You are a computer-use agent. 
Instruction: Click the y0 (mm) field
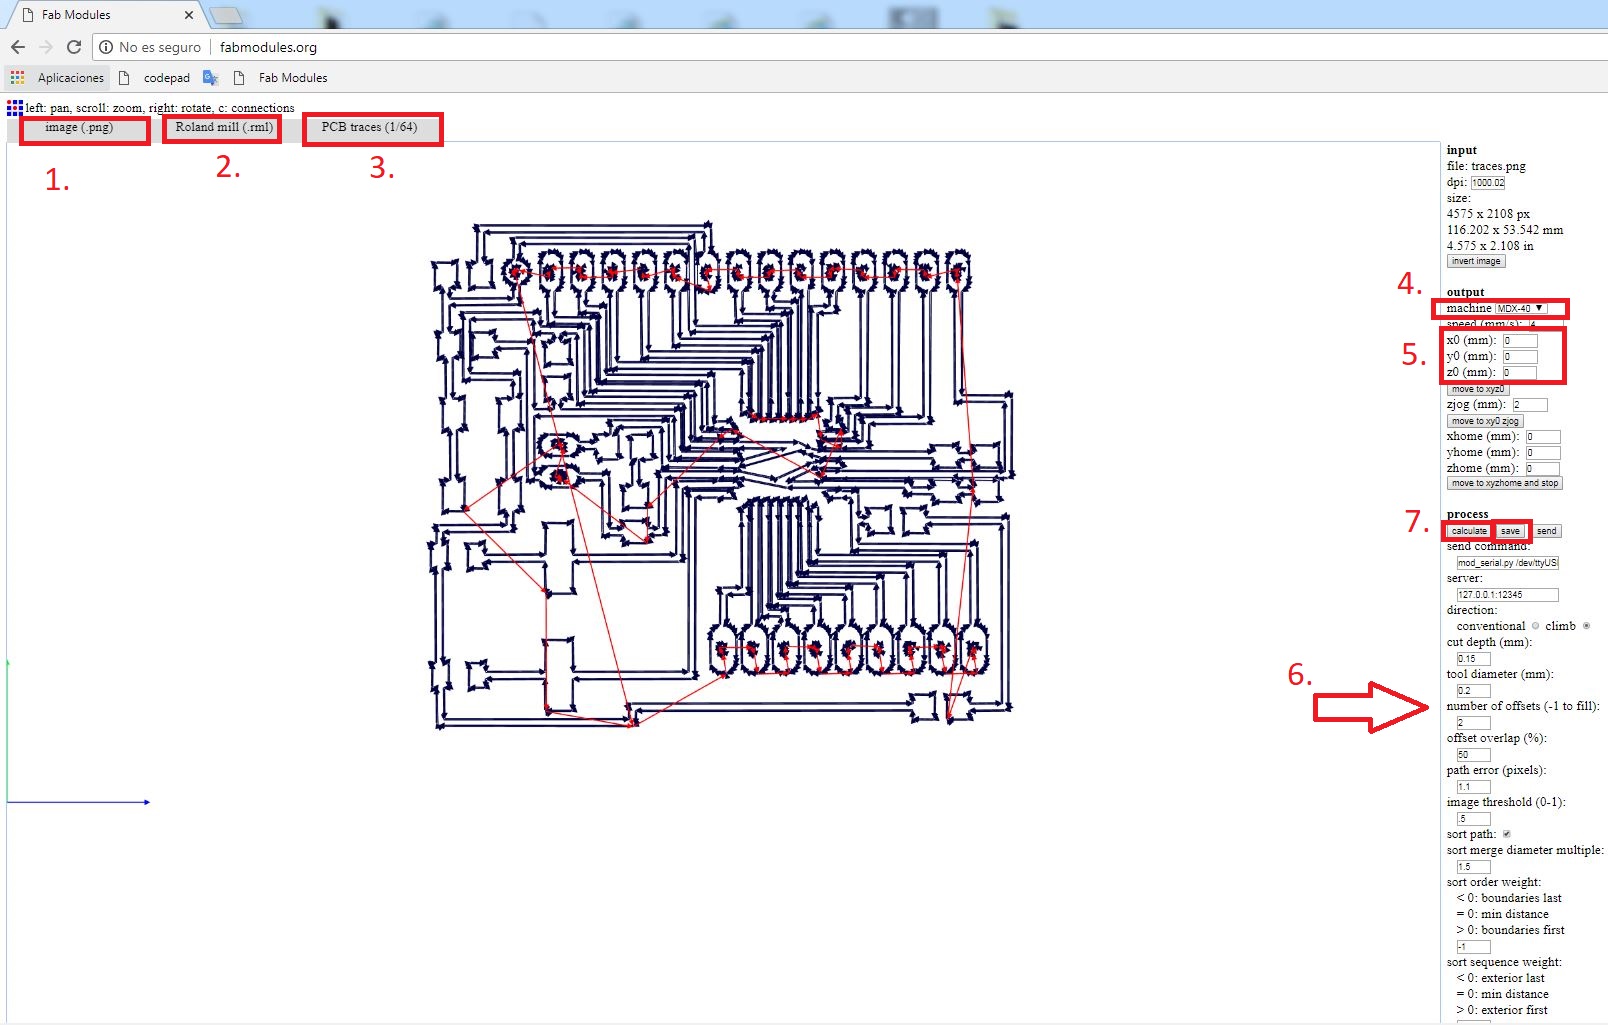(x=1520, y=357)
